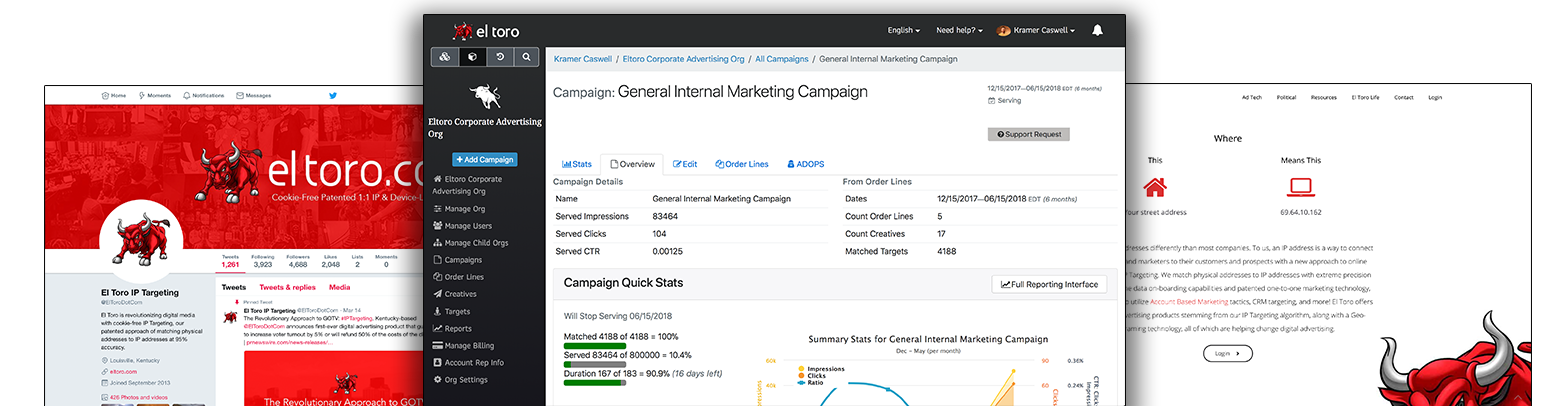Switch to the Order Lines tab
This screenshot has height=406, width=1550.
742,164
